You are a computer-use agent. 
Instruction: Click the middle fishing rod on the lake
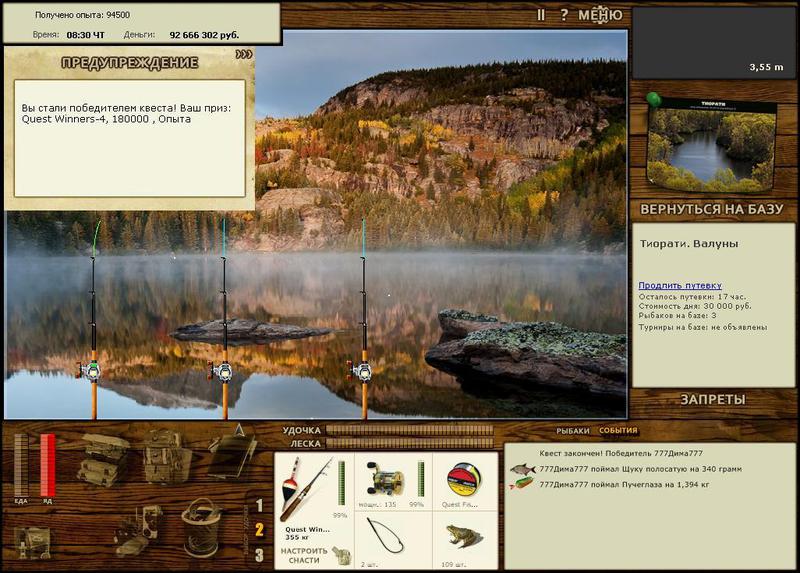224,319
